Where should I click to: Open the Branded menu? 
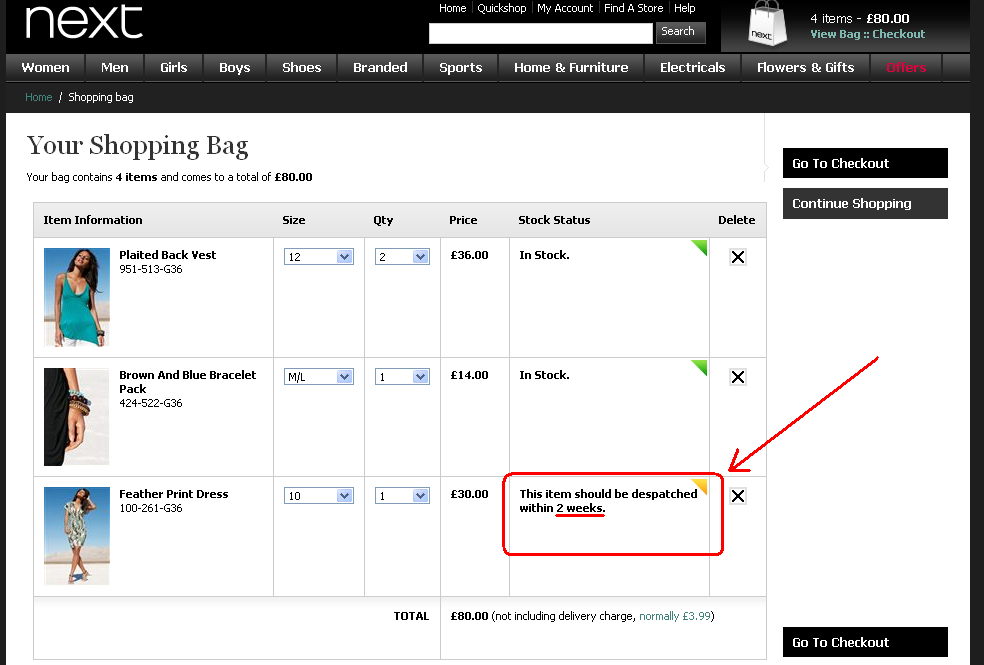point(380,68)
